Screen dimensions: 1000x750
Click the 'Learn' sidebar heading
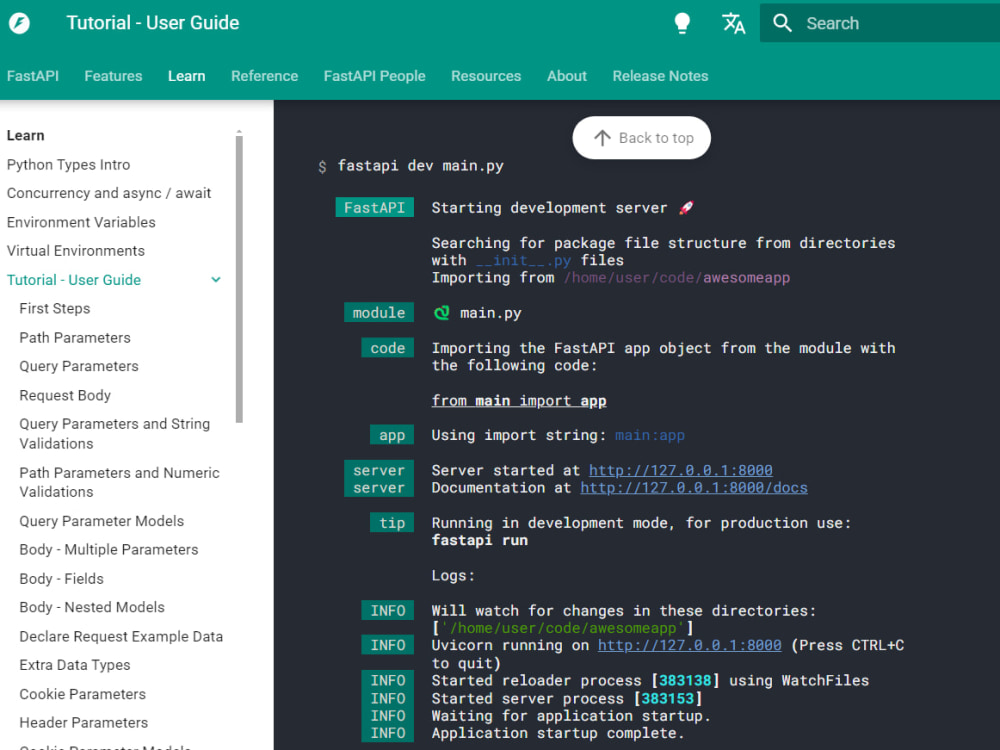tap(26, 135)
